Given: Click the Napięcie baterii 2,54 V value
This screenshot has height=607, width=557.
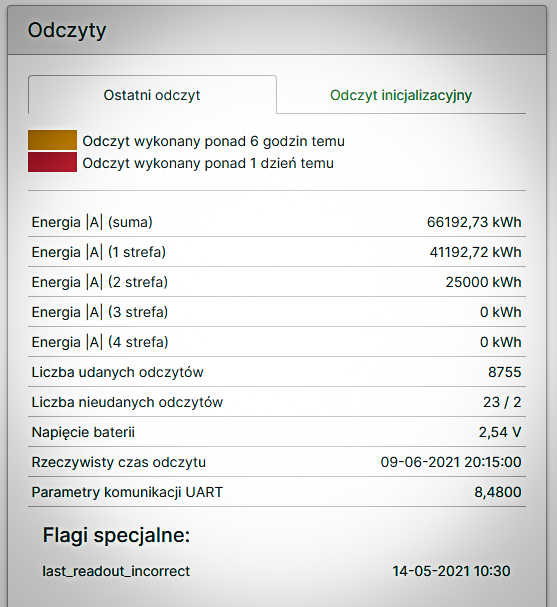Looking at the screenshot, I should click(x=500, y=432).
